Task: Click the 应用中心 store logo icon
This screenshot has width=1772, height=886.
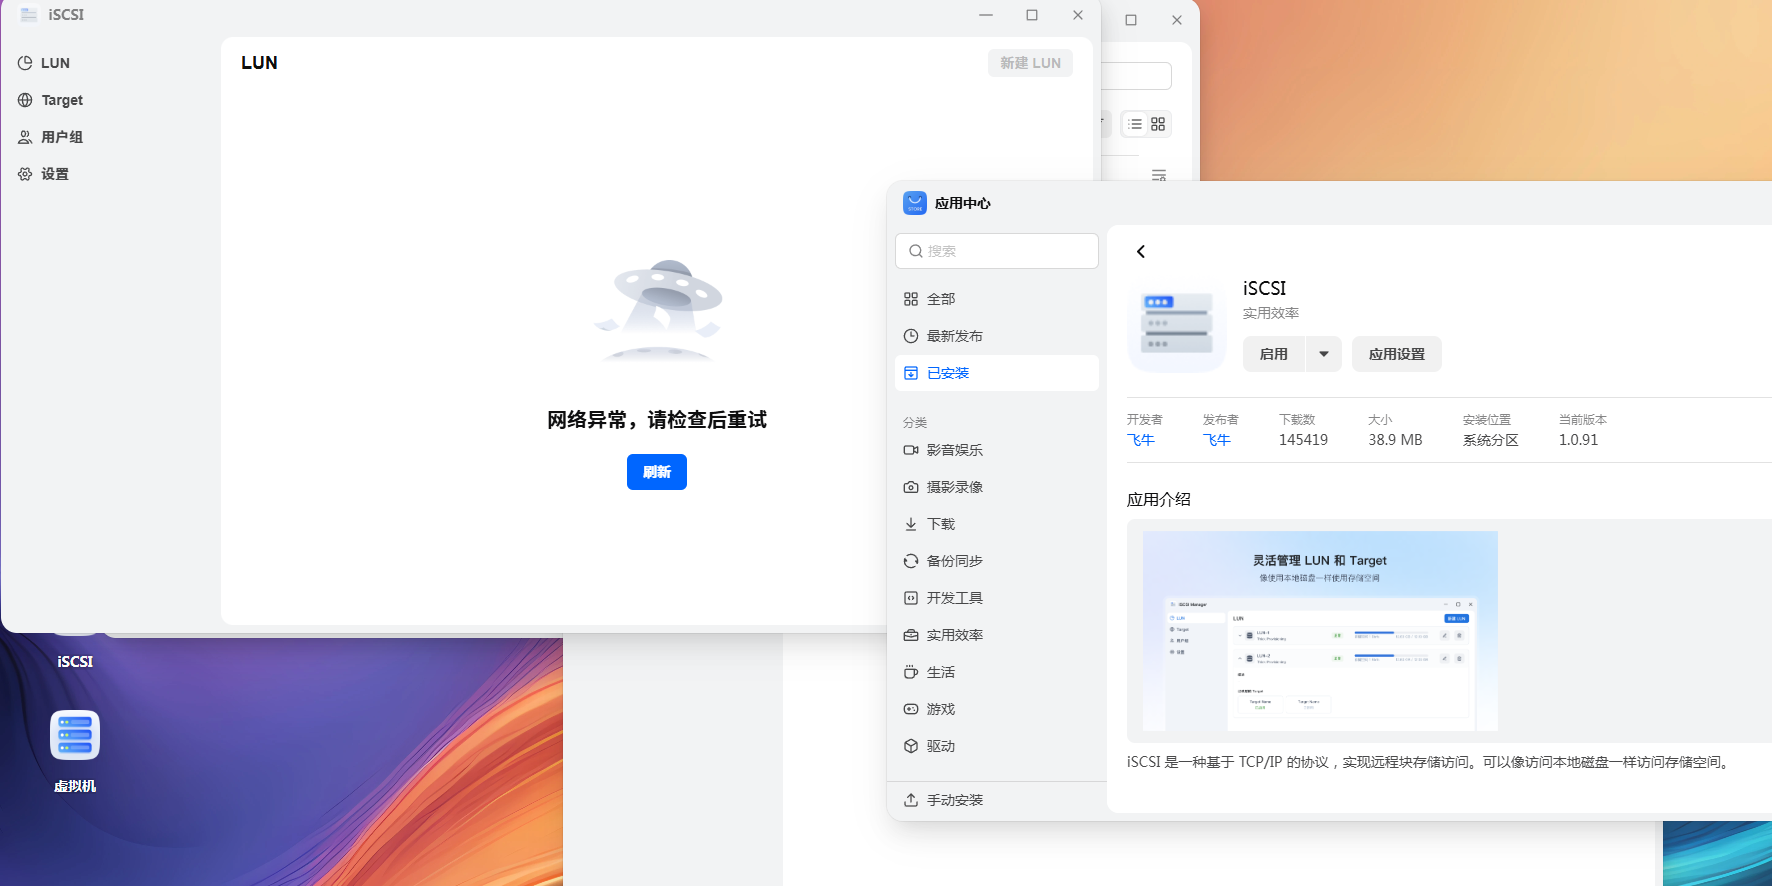Action: coord(915,203)
